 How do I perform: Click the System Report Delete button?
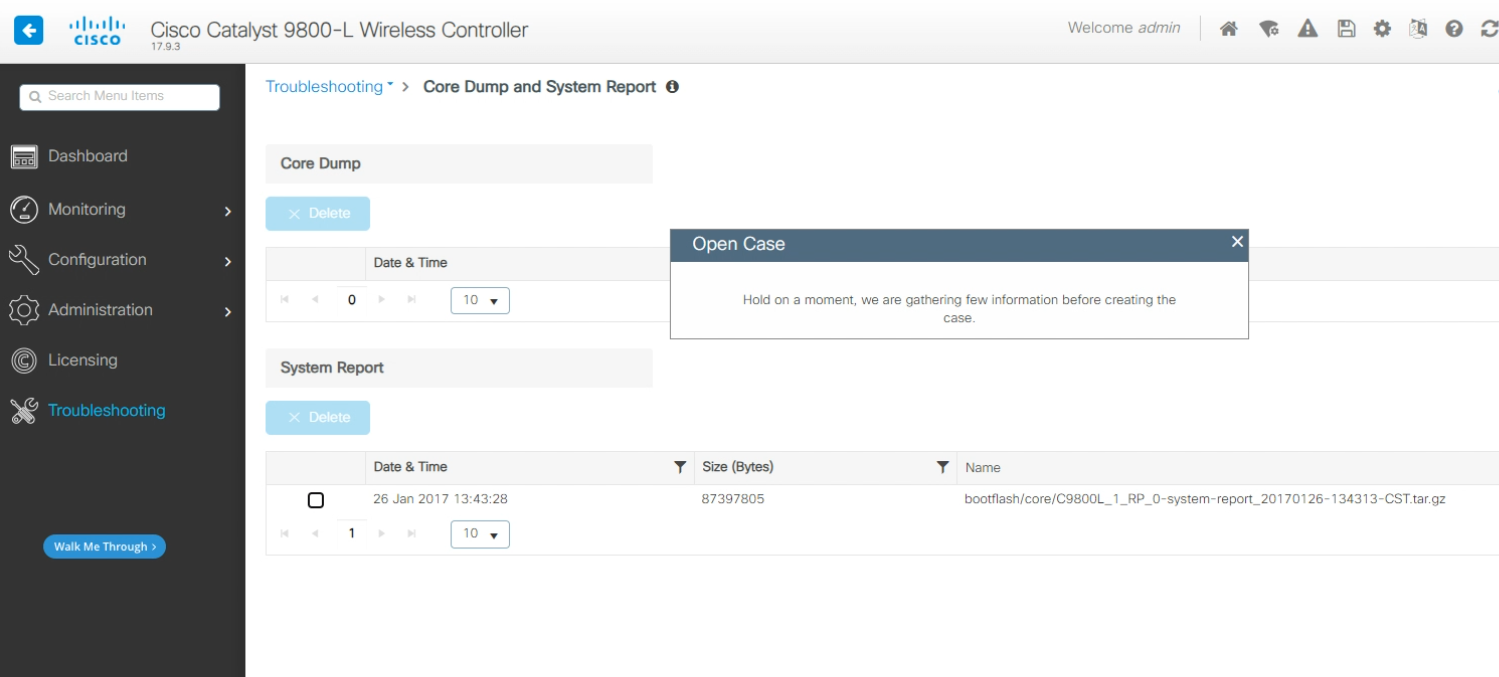tap(318, 418)
